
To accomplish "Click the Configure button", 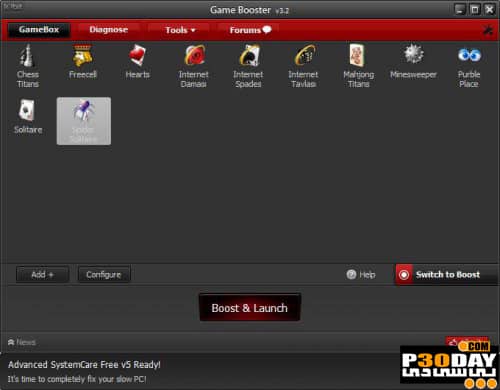I will coord(104,275).
